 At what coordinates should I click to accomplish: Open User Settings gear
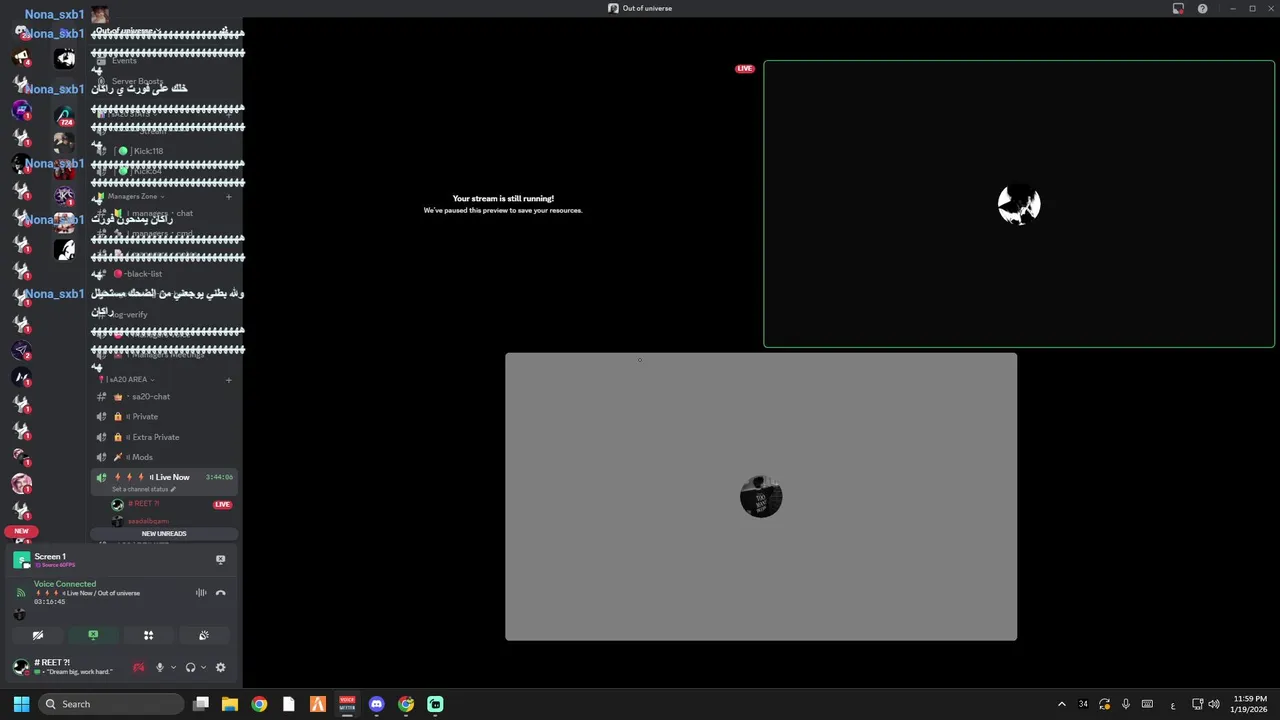(x=221, y=668)
